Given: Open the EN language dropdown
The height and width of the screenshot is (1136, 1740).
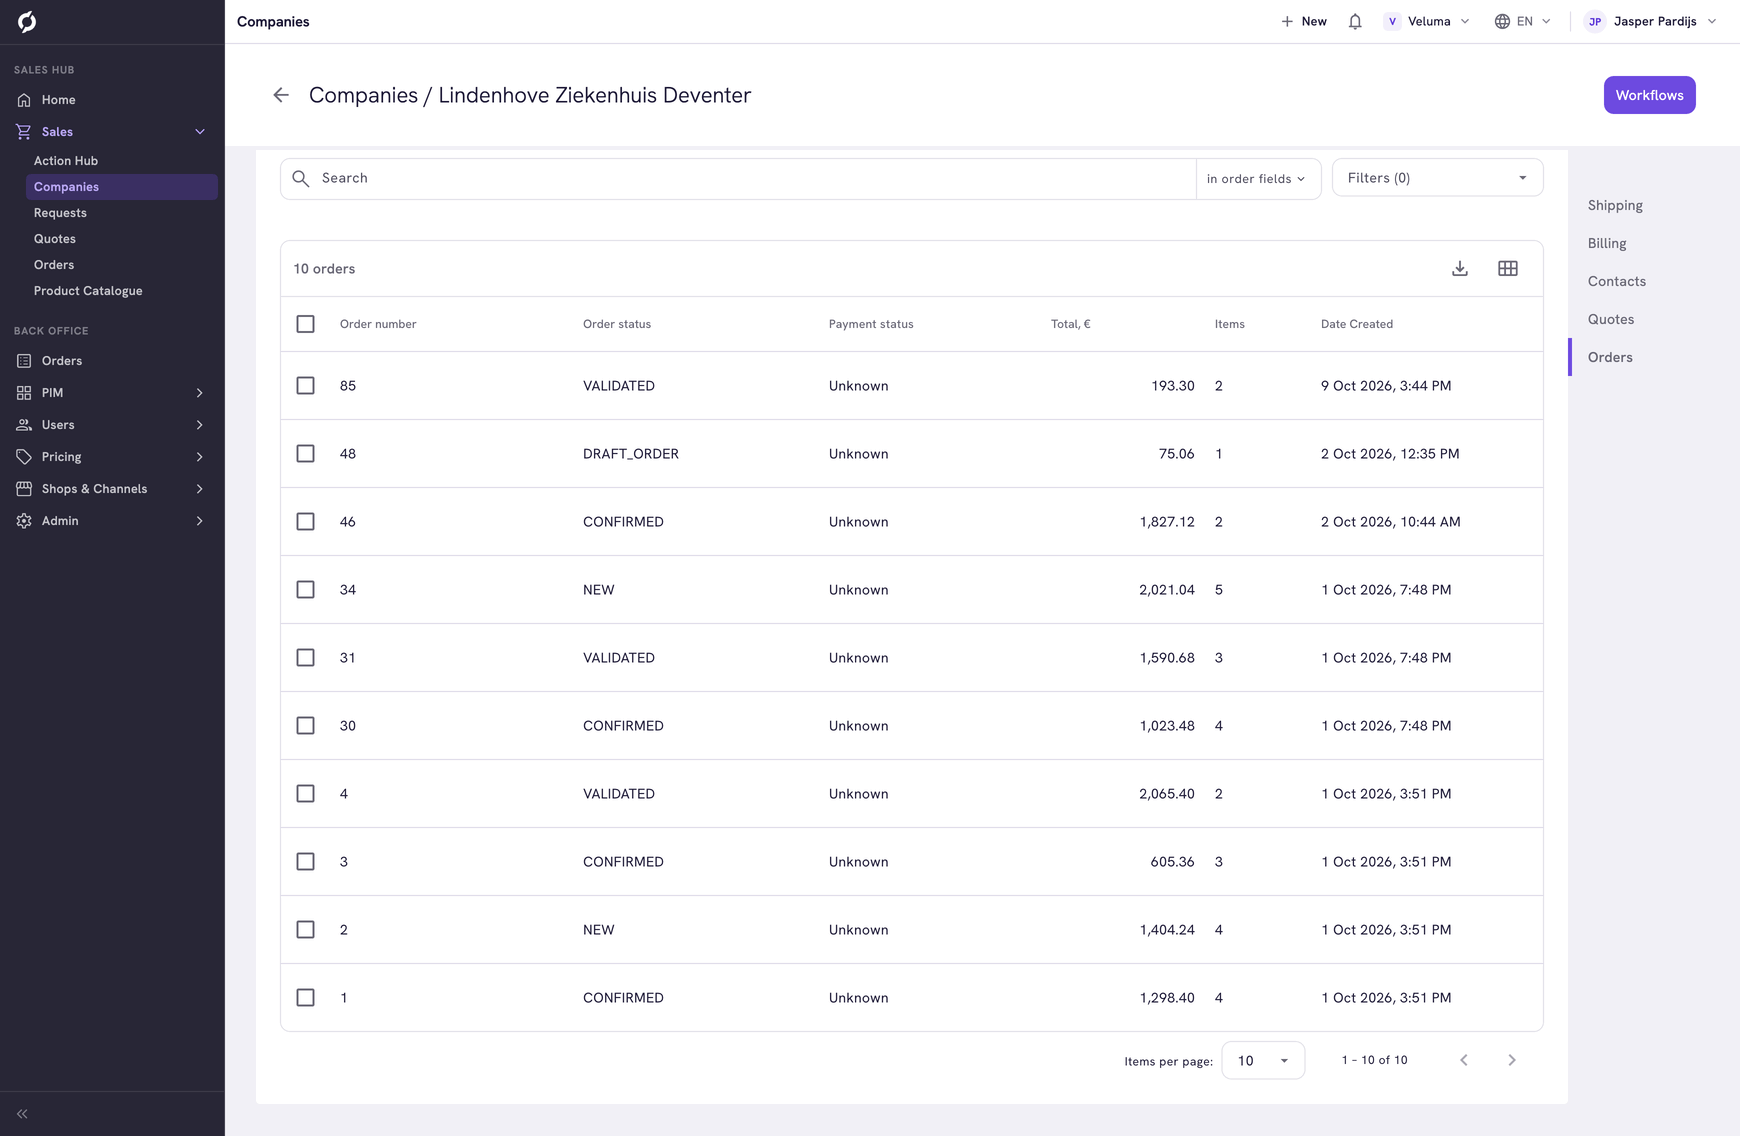Looking at the screenshot, I should [x=1523, y=21].
